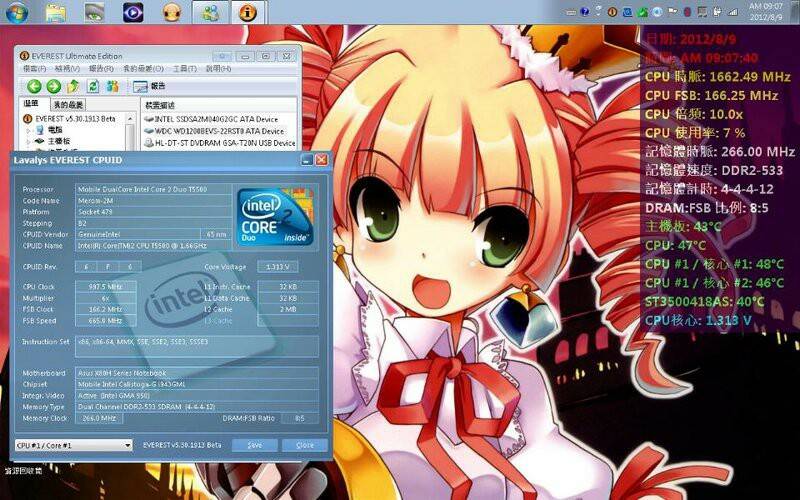Click the blue question mark tray icon
This screenshot has width=800, height=500.
point(585,11)
